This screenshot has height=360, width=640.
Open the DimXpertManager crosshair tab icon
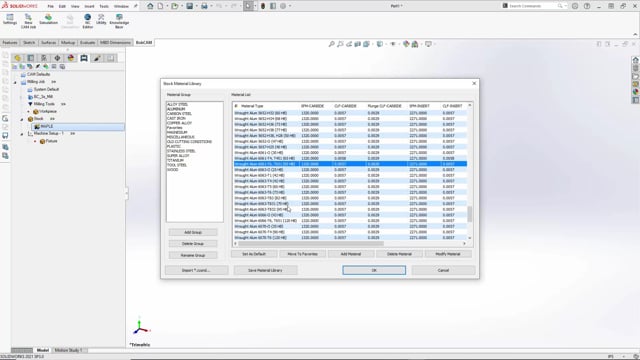(x=57, y=58)
